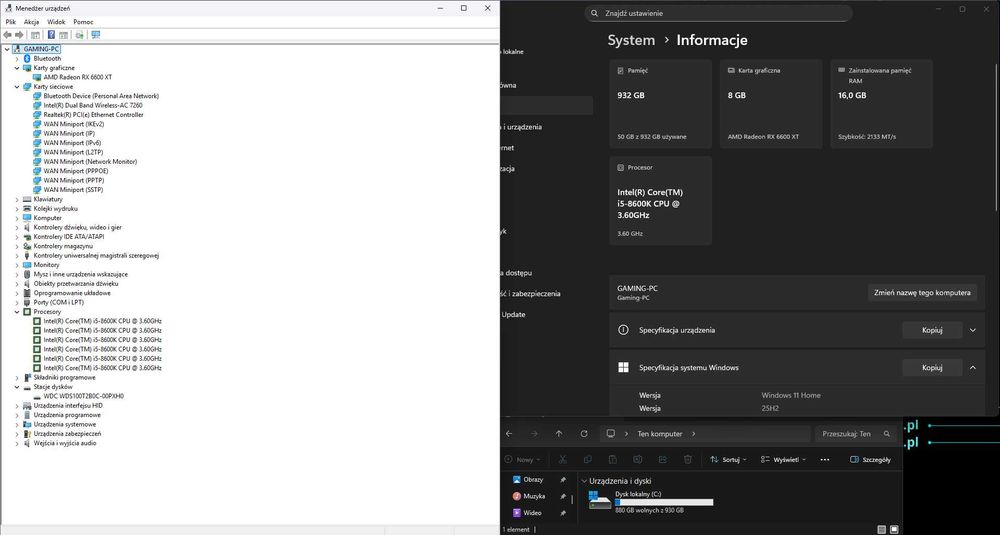Screen dimensions: 1000x535
Task: Click the Copy icon in File Explorer toolbar
Action: click(x=587, y=459)
